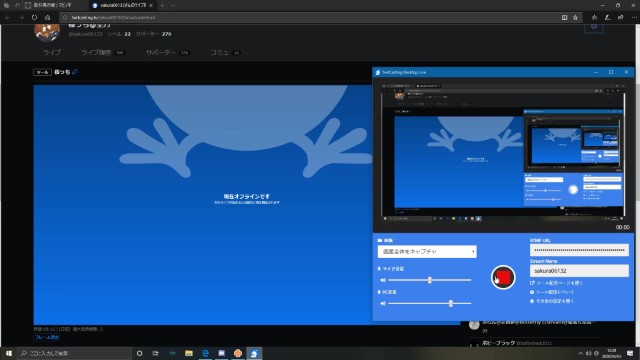The height and width of the screenshot is (360, 640).
Task: Click the browser share icon
Action: coord(620,18)
